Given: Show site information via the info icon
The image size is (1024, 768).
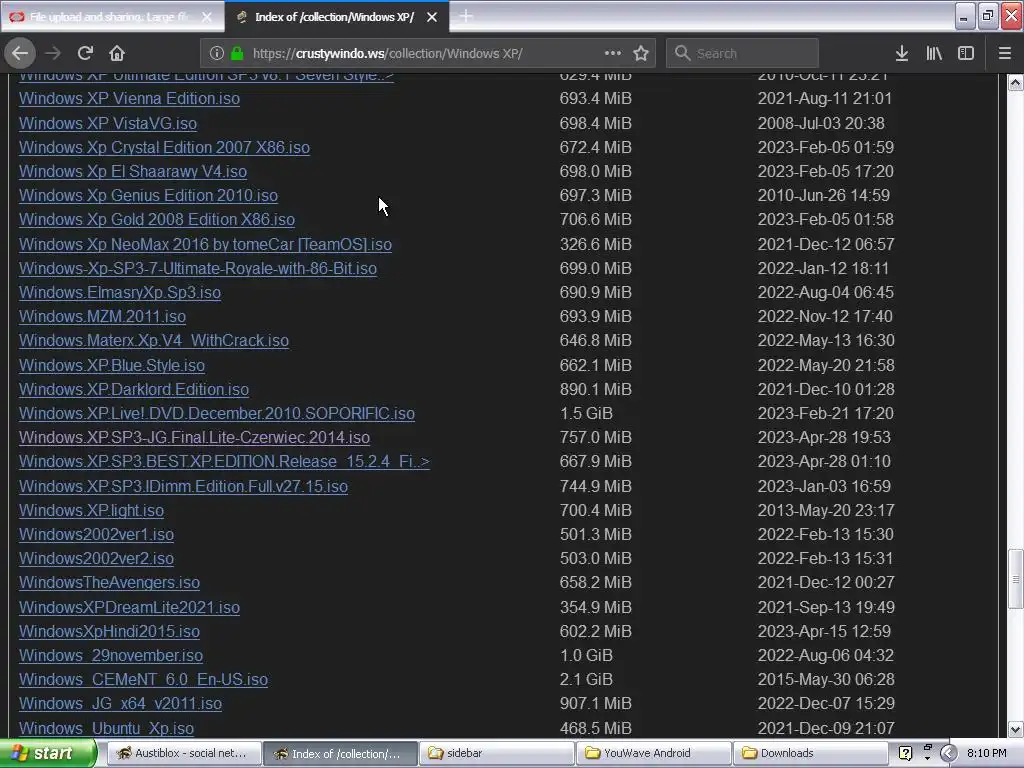Looking at the screenshot, I should click(217, 53).
